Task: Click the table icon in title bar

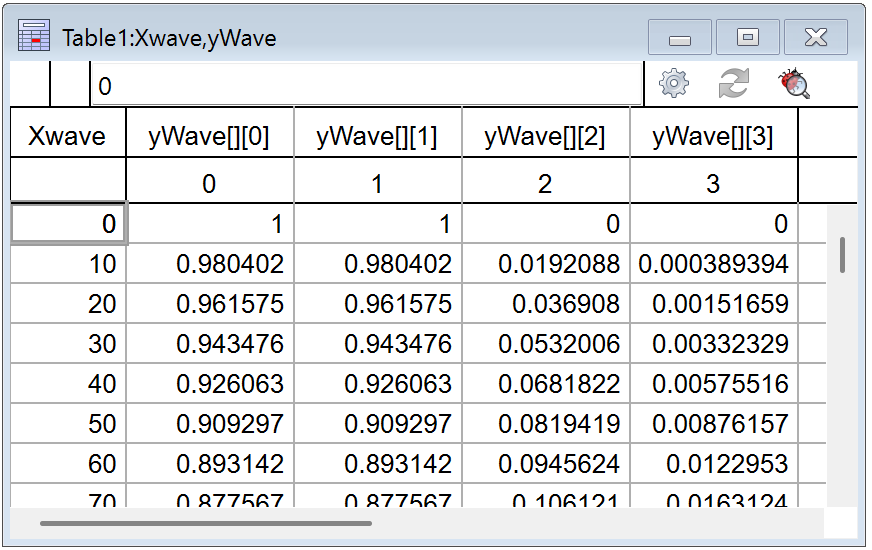Action: (34, 38)
